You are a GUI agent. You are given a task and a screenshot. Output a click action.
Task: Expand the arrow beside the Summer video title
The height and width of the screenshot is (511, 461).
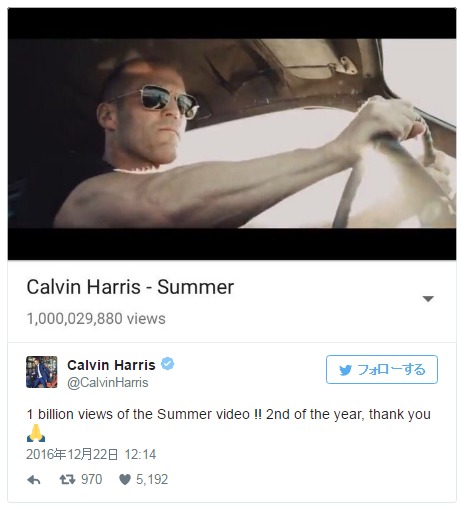428,298
